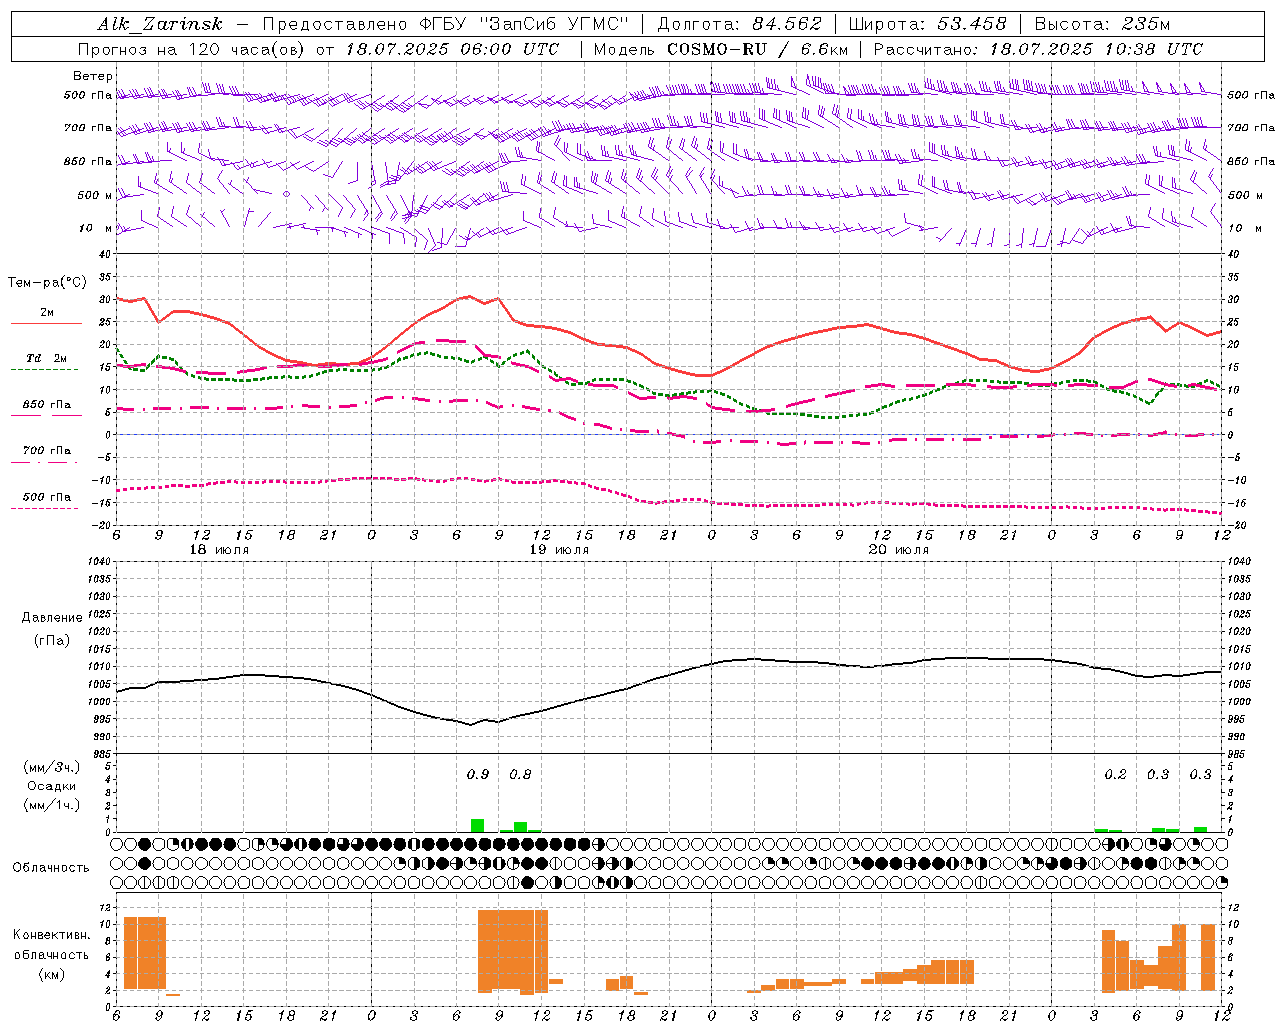
Task: Click the Давление pressure panel label
Action: [x=52, y=617]
